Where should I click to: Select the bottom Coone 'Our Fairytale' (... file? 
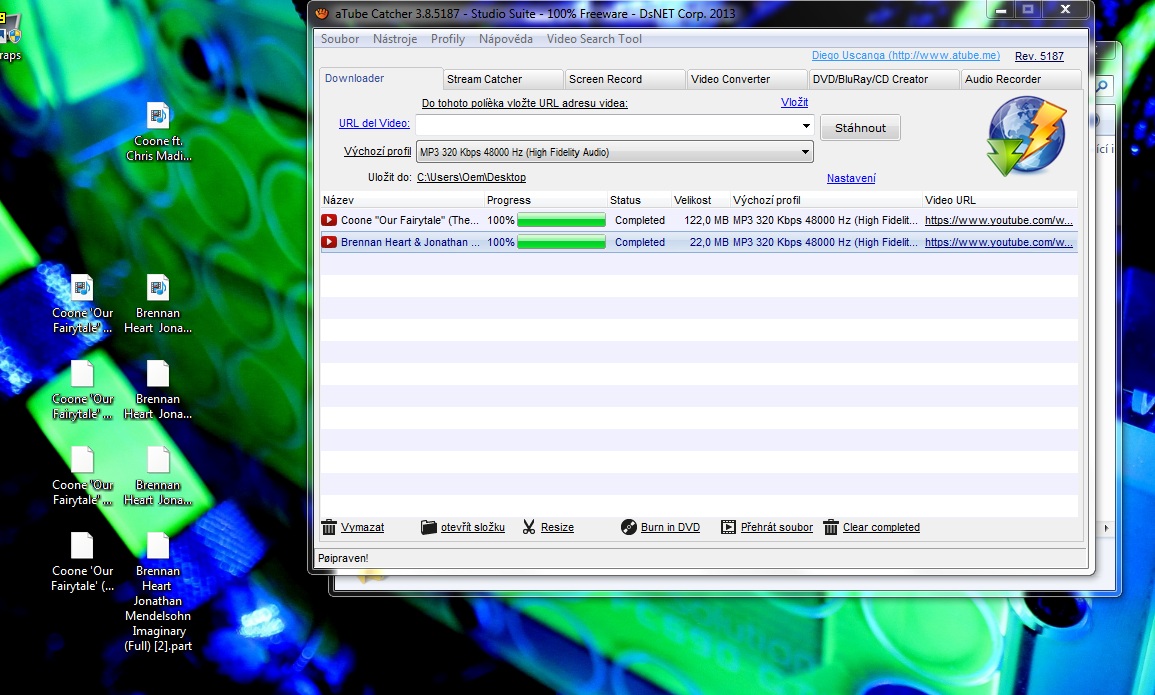coord(82,562)
